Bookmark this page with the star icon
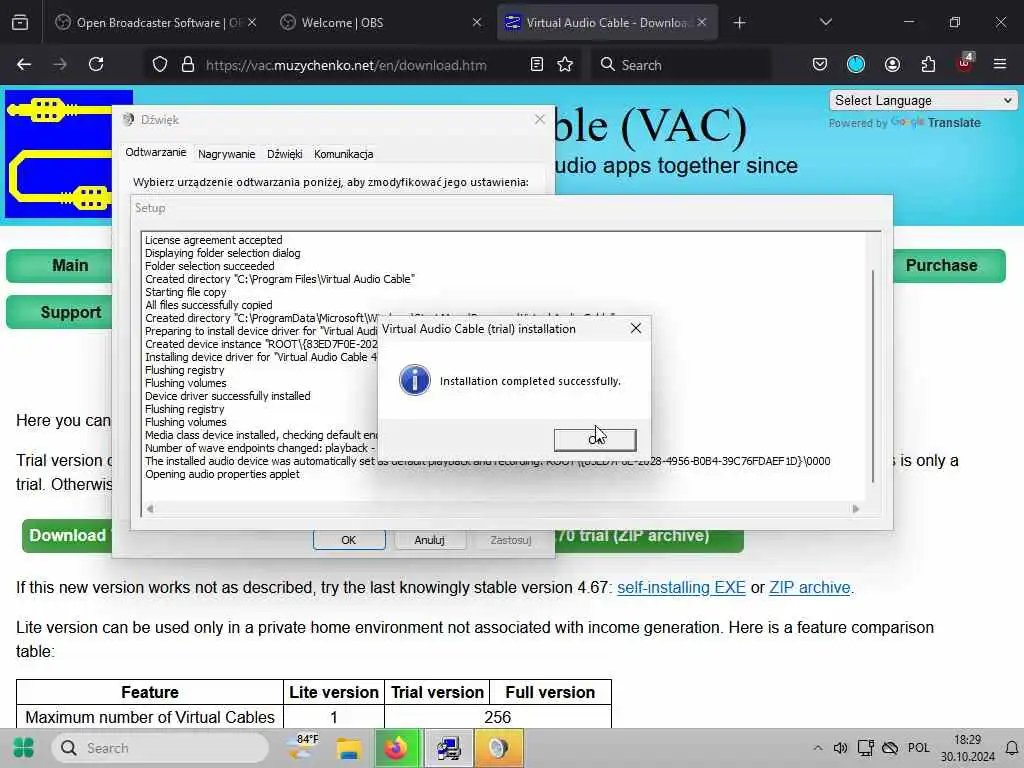 [x=565, y=65]
